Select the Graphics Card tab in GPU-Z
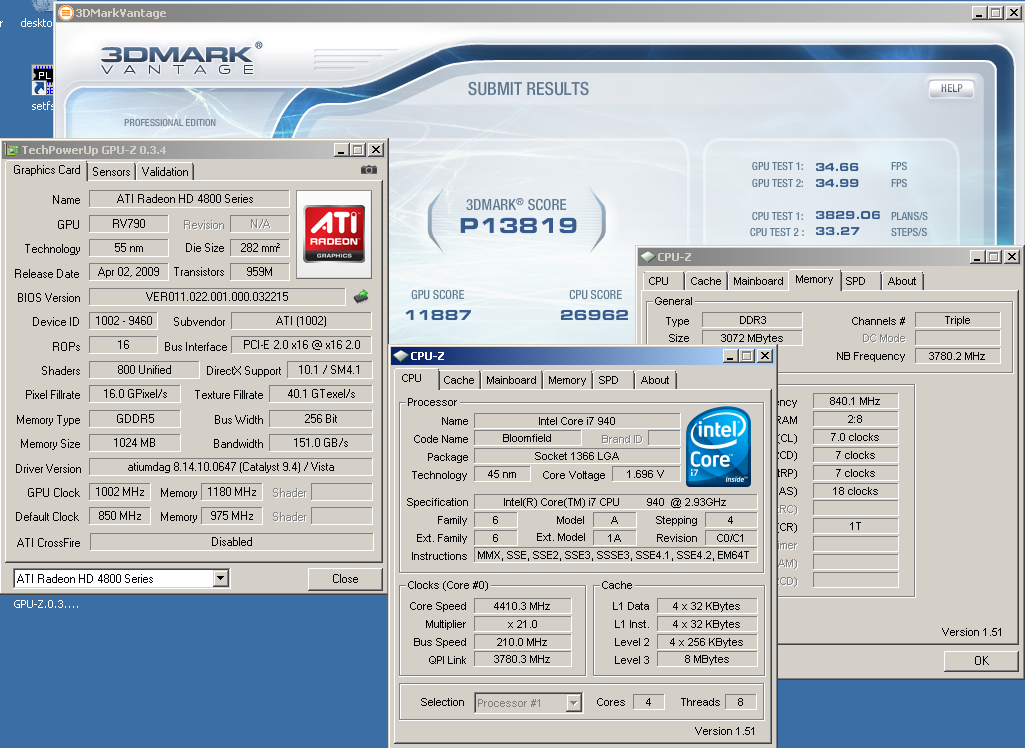 46,170
